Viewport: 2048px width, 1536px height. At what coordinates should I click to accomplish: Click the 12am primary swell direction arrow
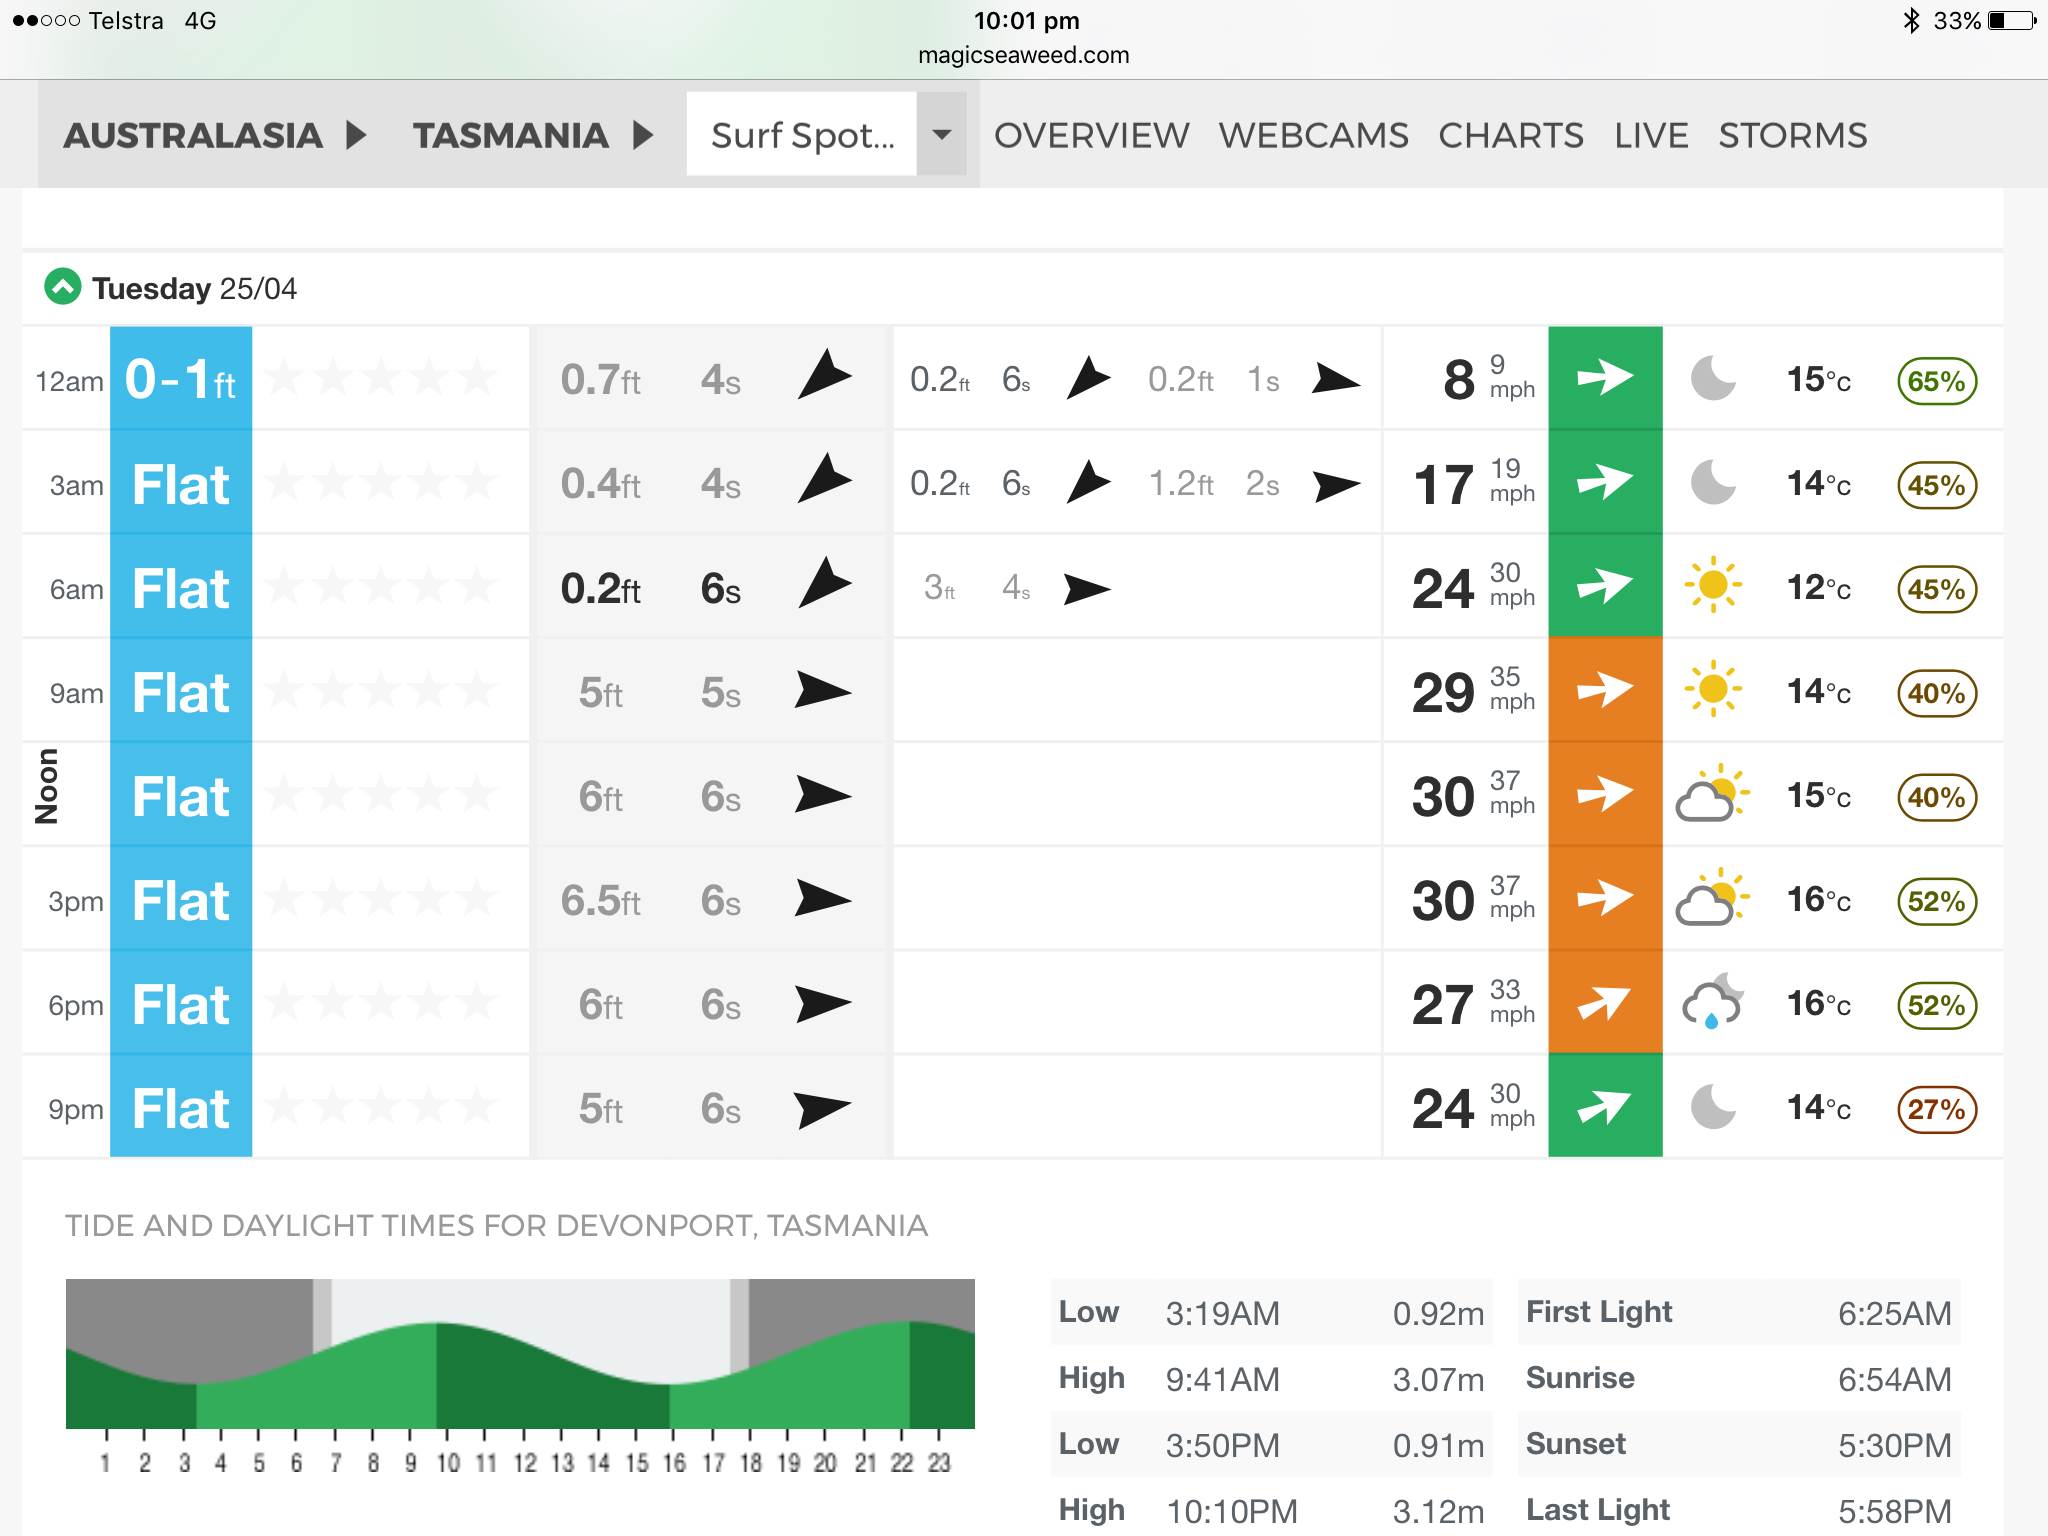pos(824,377)
